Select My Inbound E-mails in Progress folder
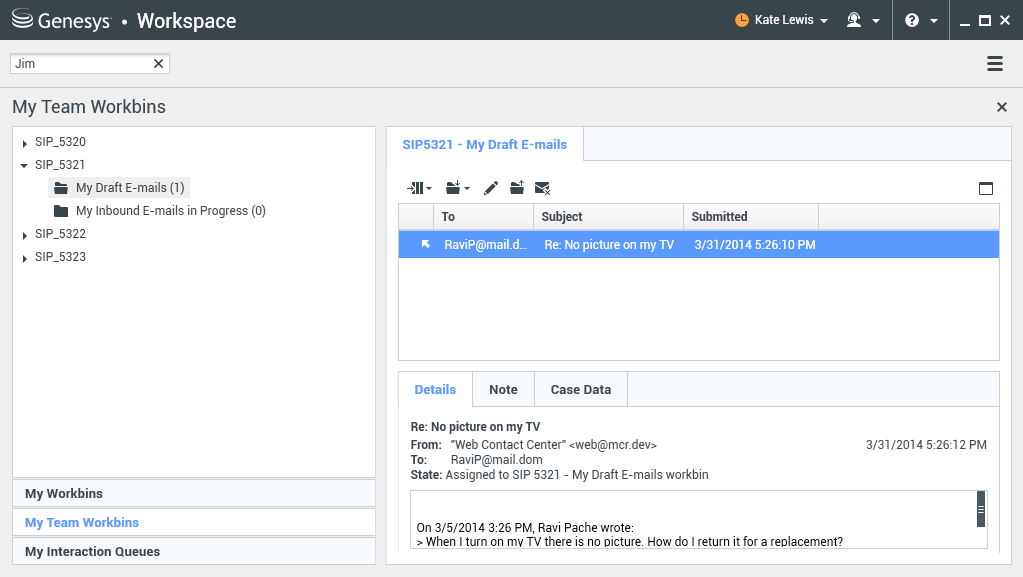Screen dimensions: 1023x577 coord(170,211)
